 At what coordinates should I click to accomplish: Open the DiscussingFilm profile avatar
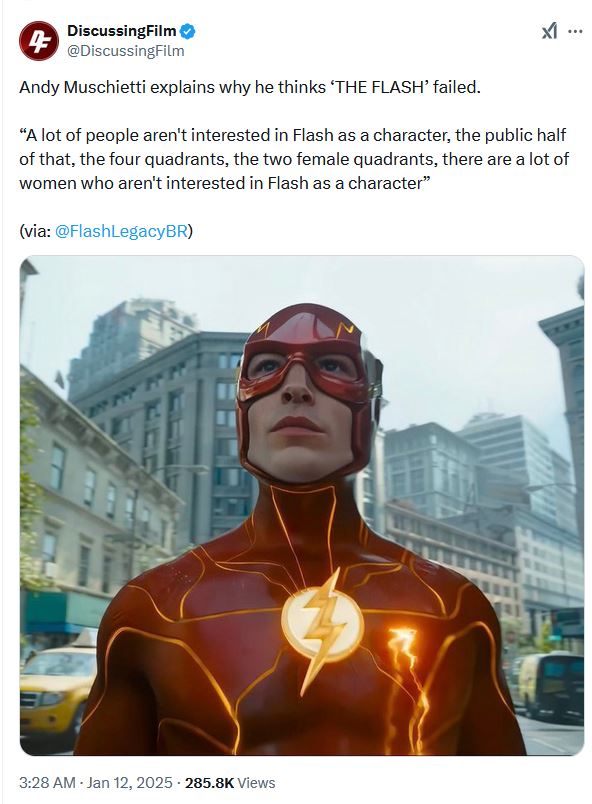[38, 41]
